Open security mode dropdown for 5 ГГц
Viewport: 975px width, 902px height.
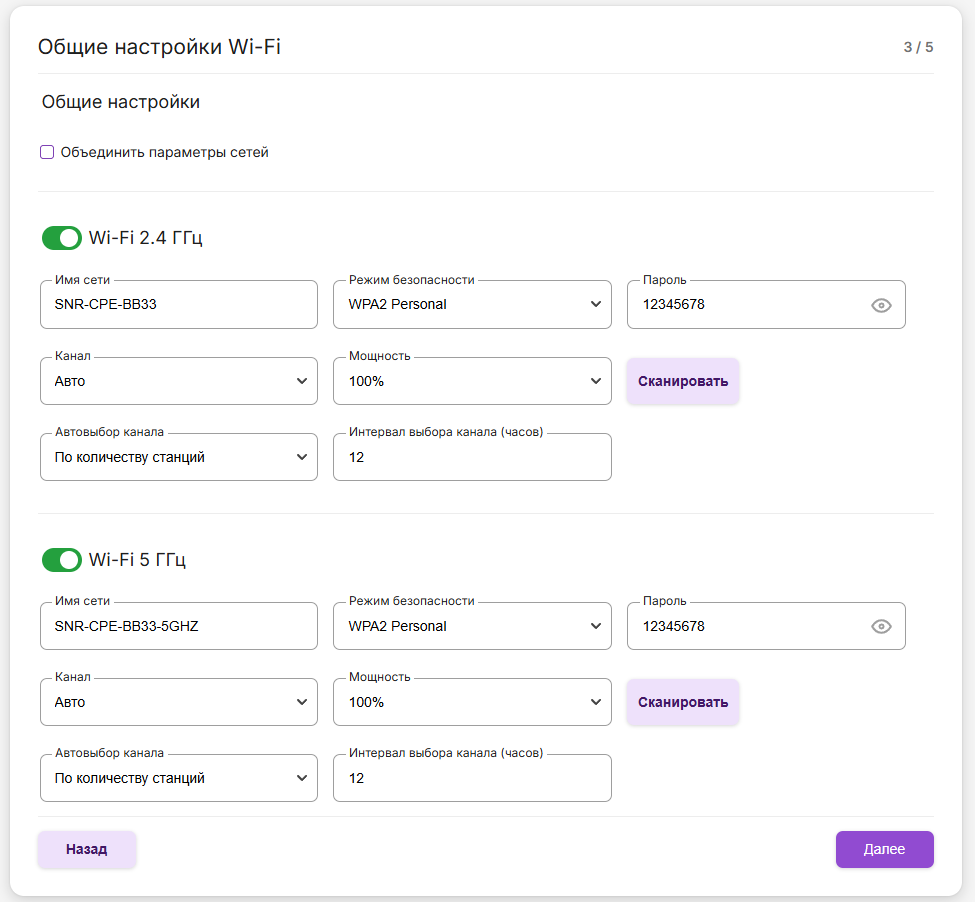(x=472, y=627)
